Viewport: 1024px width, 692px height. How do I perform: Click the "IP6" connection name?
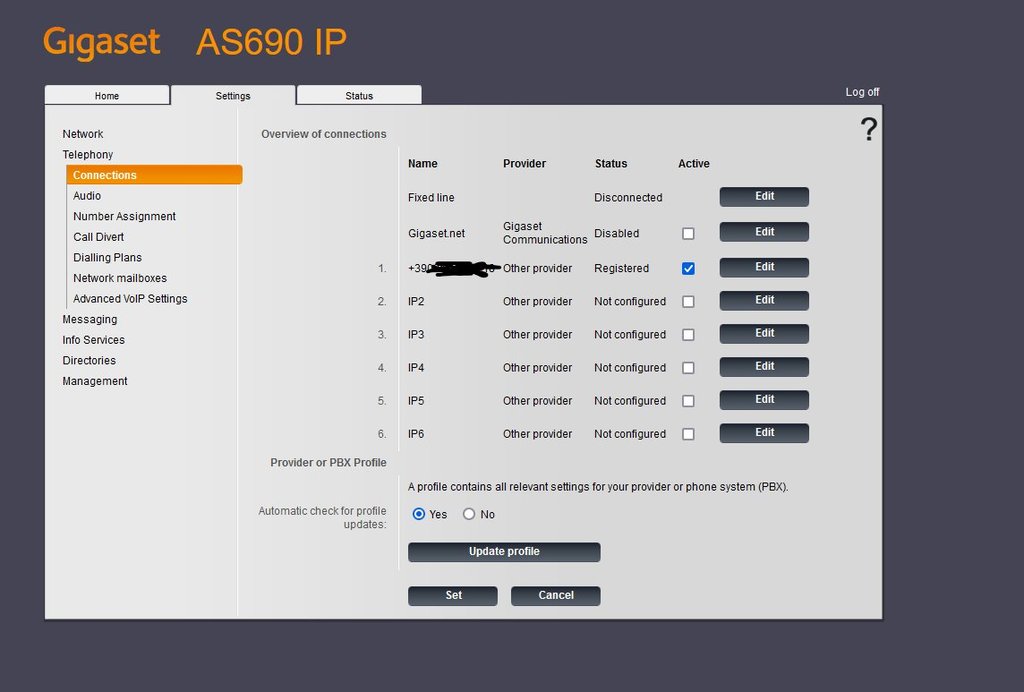(416, 434)
